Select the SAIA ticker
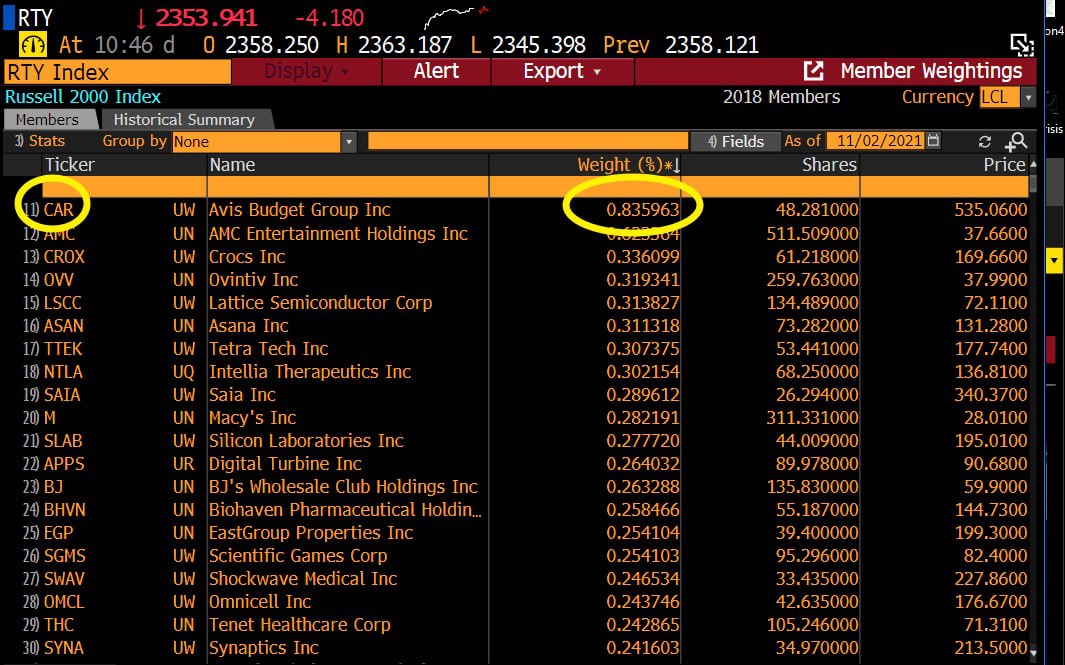The image size is (1065, 665). click(x=62, y=395)
